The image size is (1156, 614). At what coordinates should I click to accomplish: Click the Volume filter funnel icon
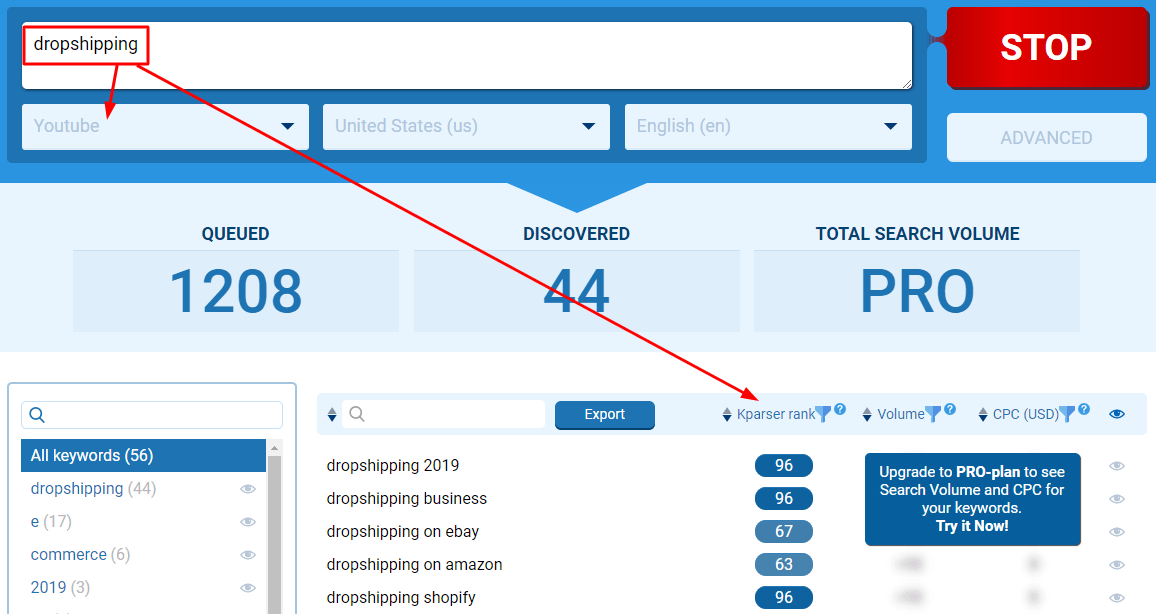coord(932,414)
